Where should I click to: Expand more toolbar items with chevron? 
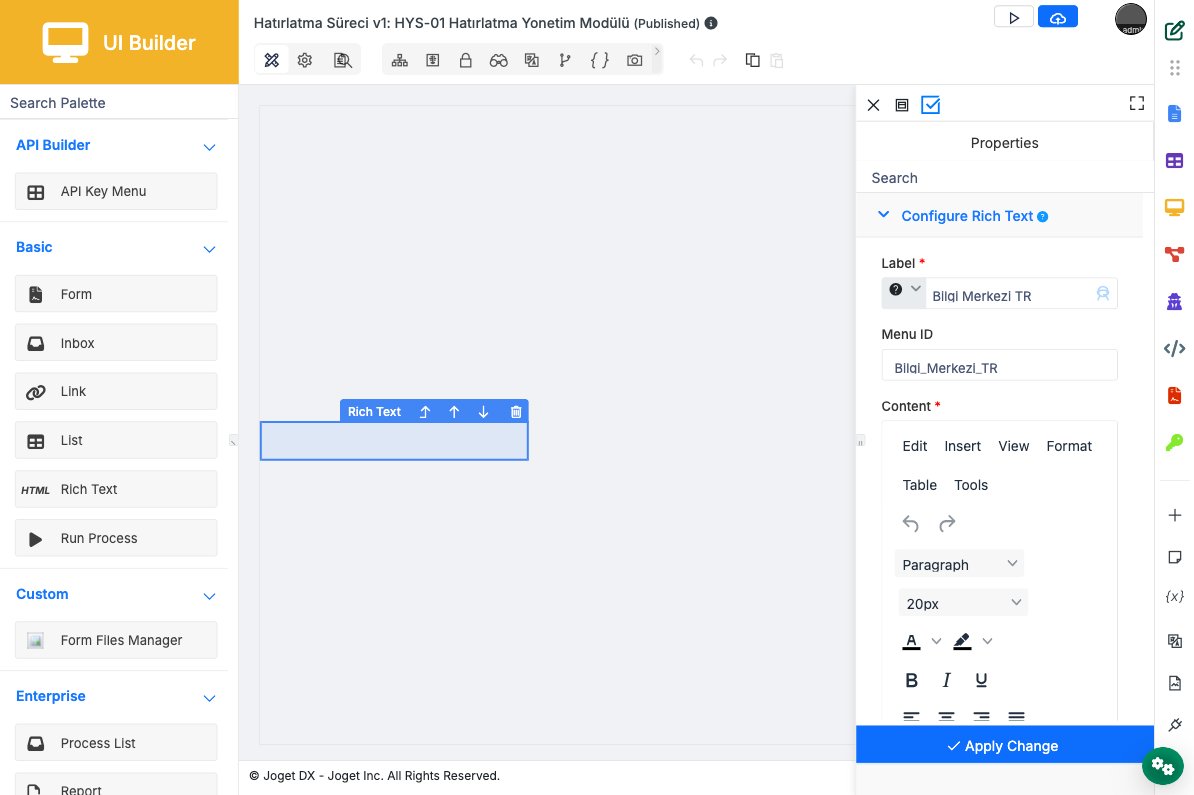[x=657, y=51]
